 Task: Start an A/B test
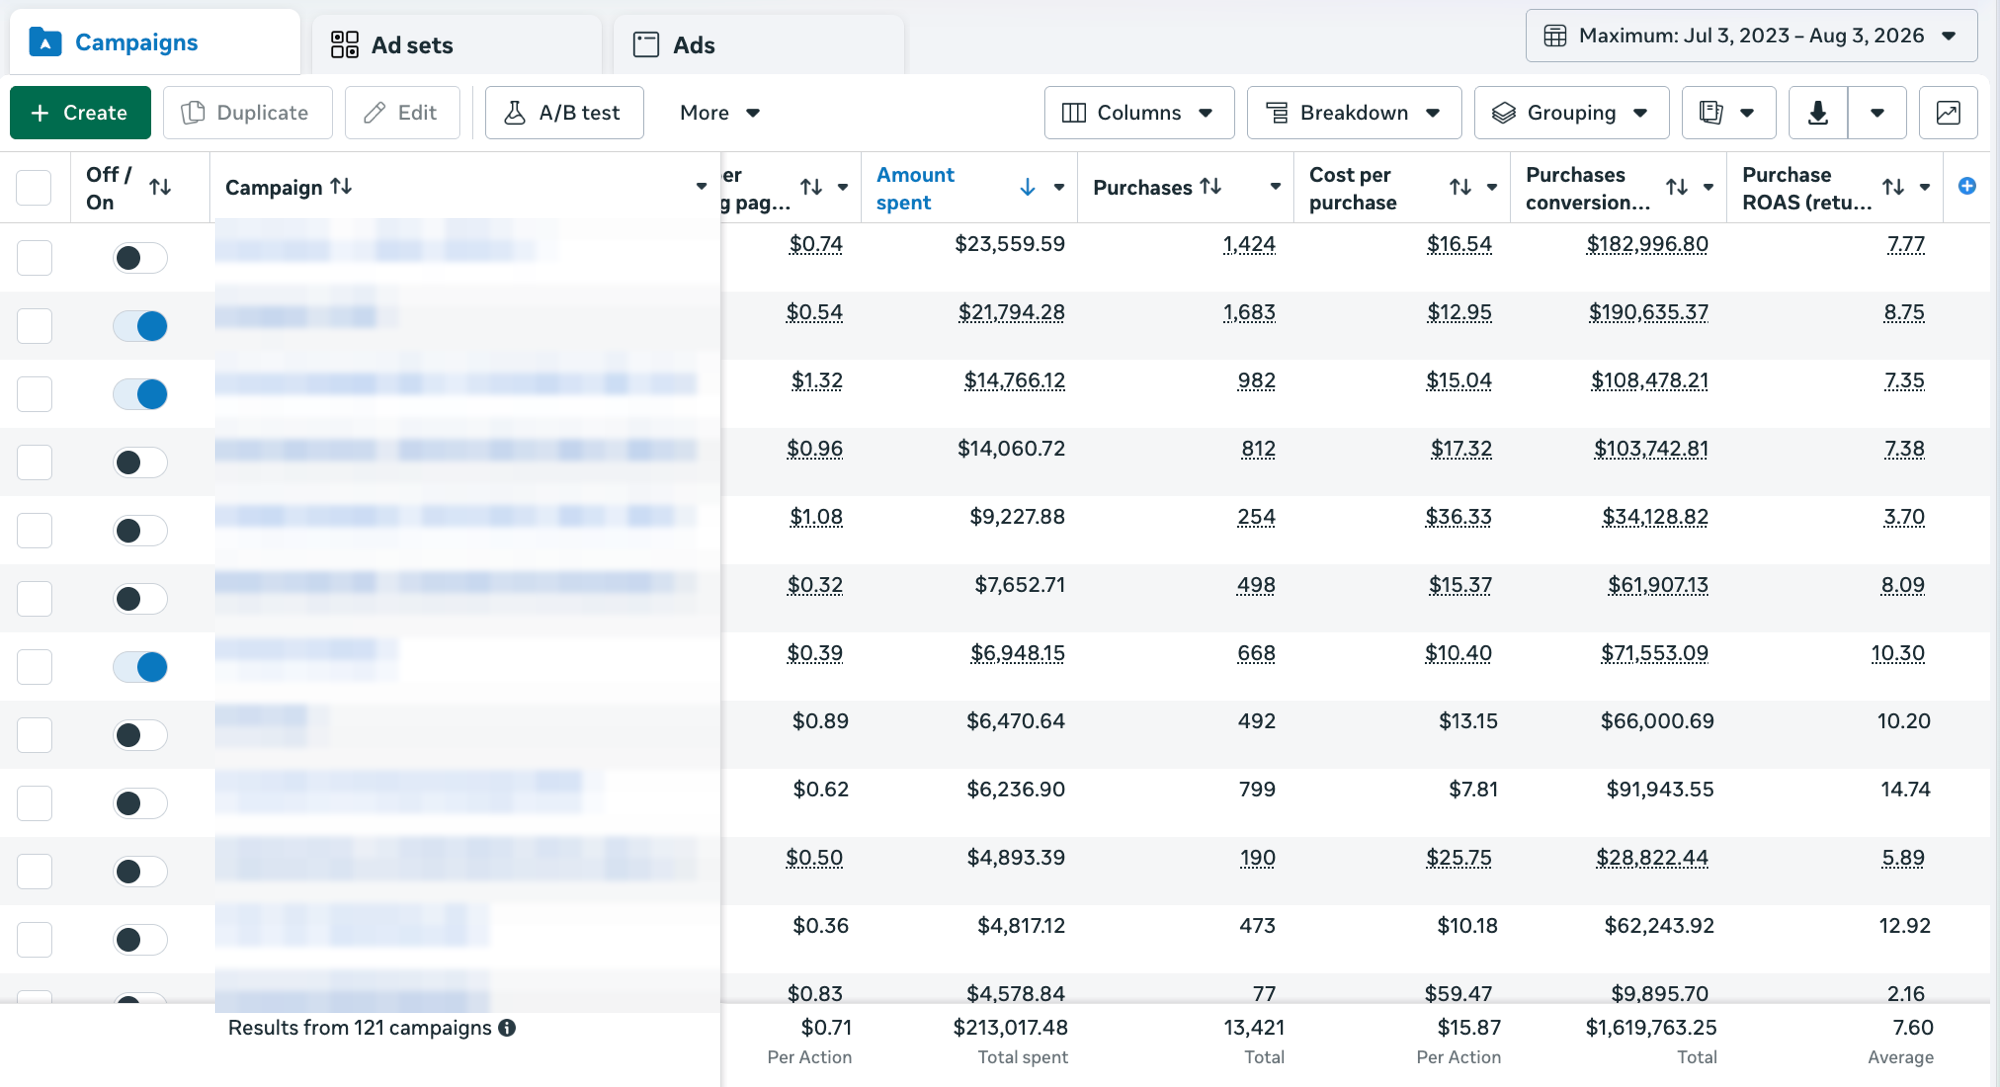point(564,113)
